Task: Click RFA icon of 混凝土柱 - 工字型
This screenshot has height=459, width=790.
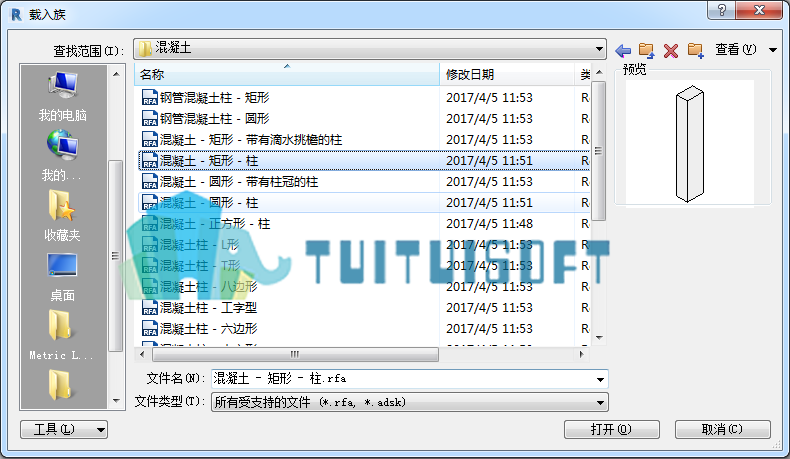Action: pyautogui.click(x=150, y=307)
